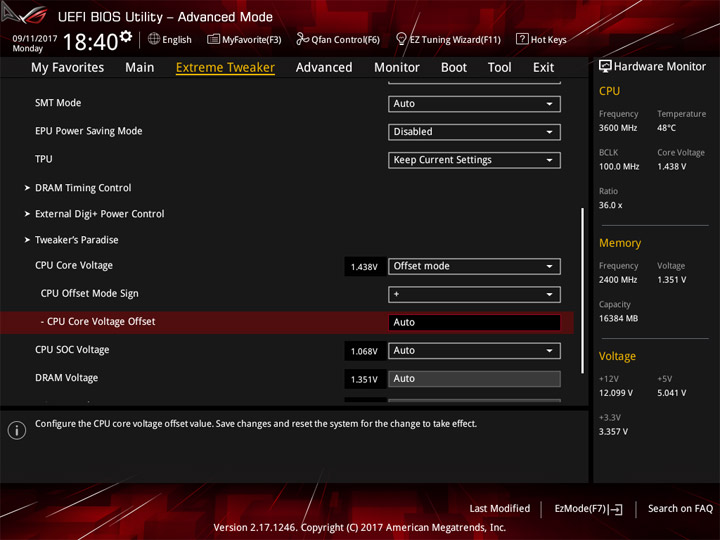The image size is (720, 540).
Task: Click the 100.0 MHz BCLK value
Action: pyautogui.click(x=619, y=167)
